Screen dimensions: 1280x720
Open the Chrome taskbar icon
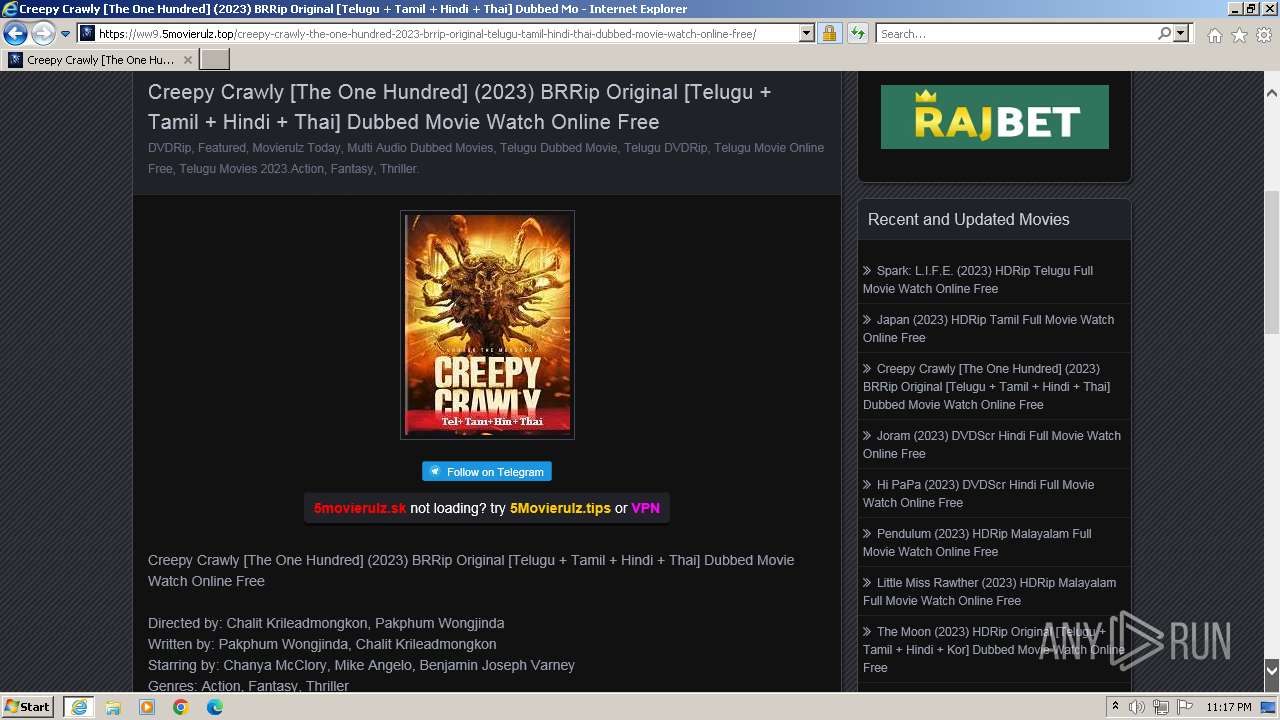point(181,707)
